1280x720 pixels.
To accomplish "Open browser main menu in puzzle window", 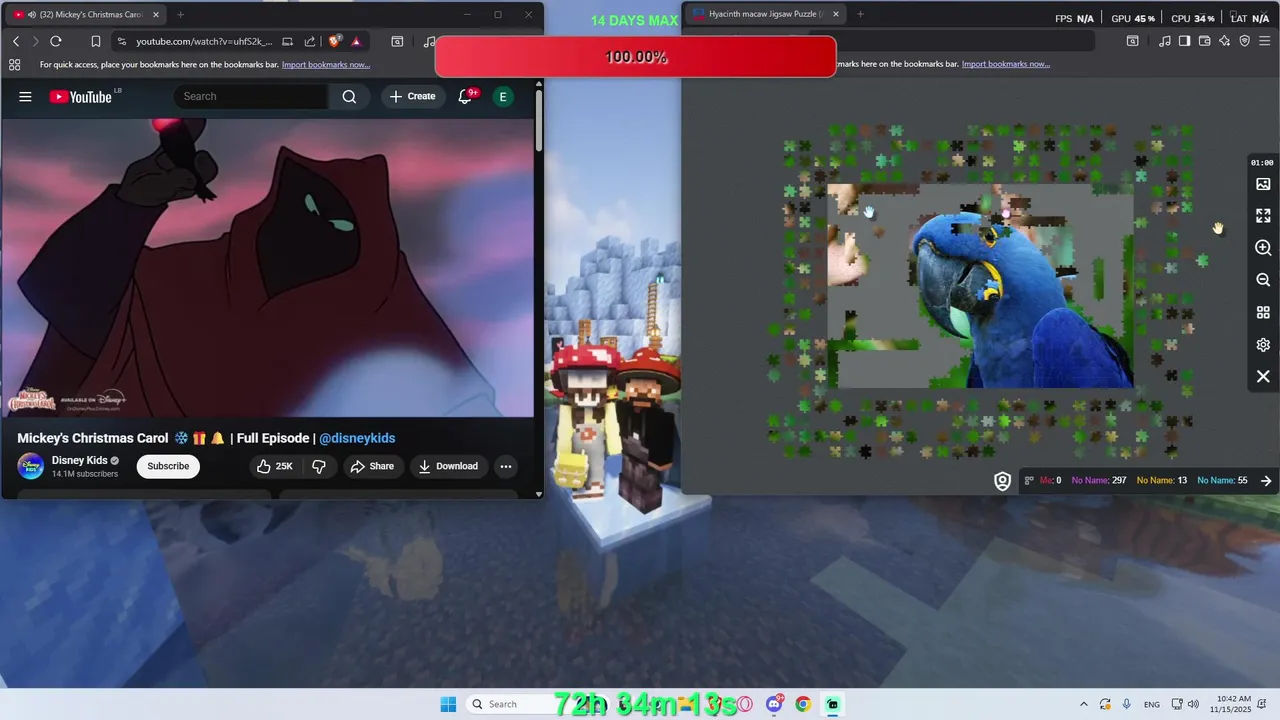I will (x=1265, y=41).
